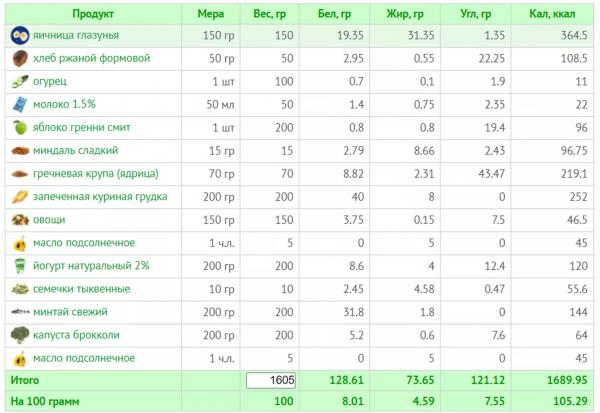Click the pollock fish icon
The height and width of the screenshot is (413, 600).
pos(20,312)
